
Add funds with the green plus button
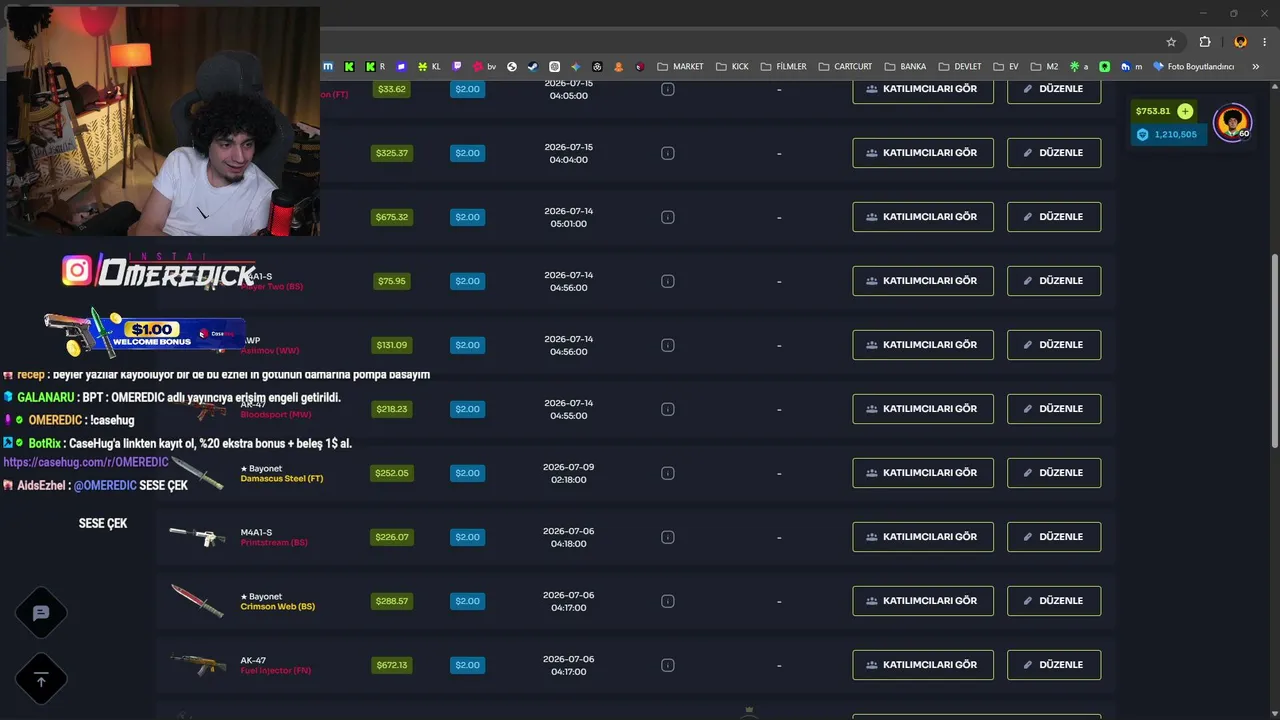tap(1185, 111)
